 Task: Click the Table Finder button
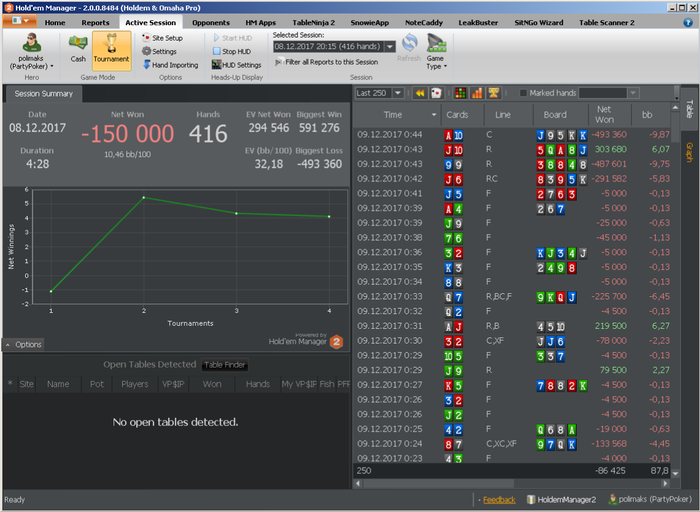click(x=225, y=365)
